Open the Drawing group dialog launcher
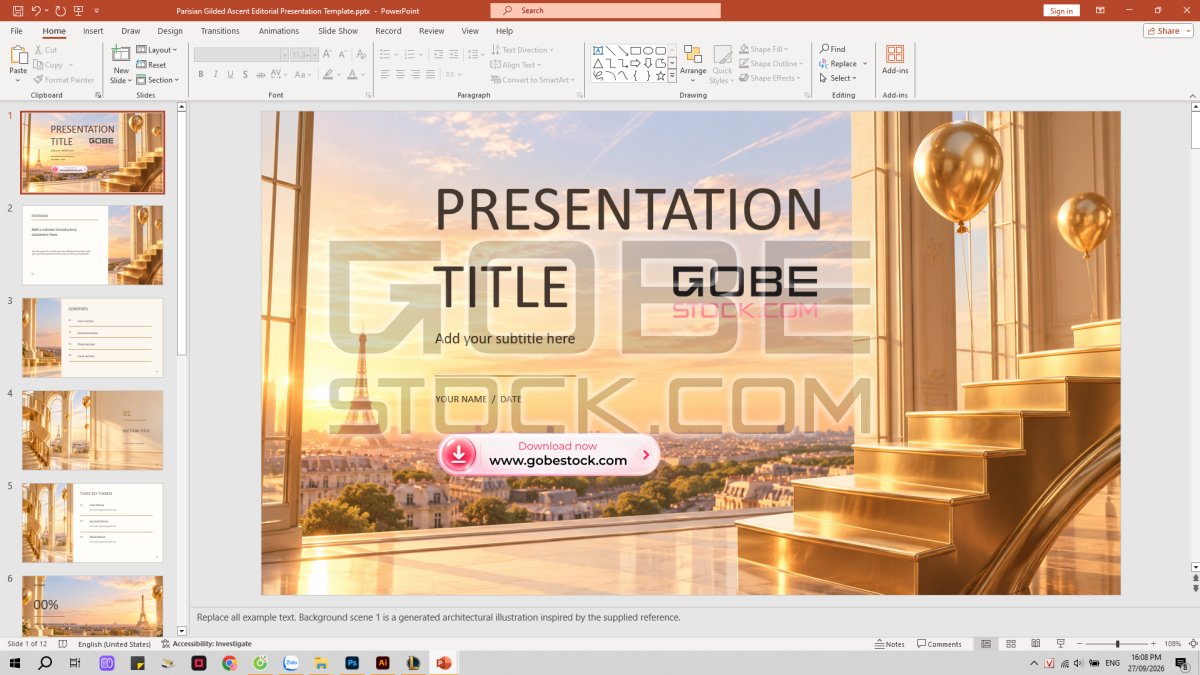 (805, 95)
